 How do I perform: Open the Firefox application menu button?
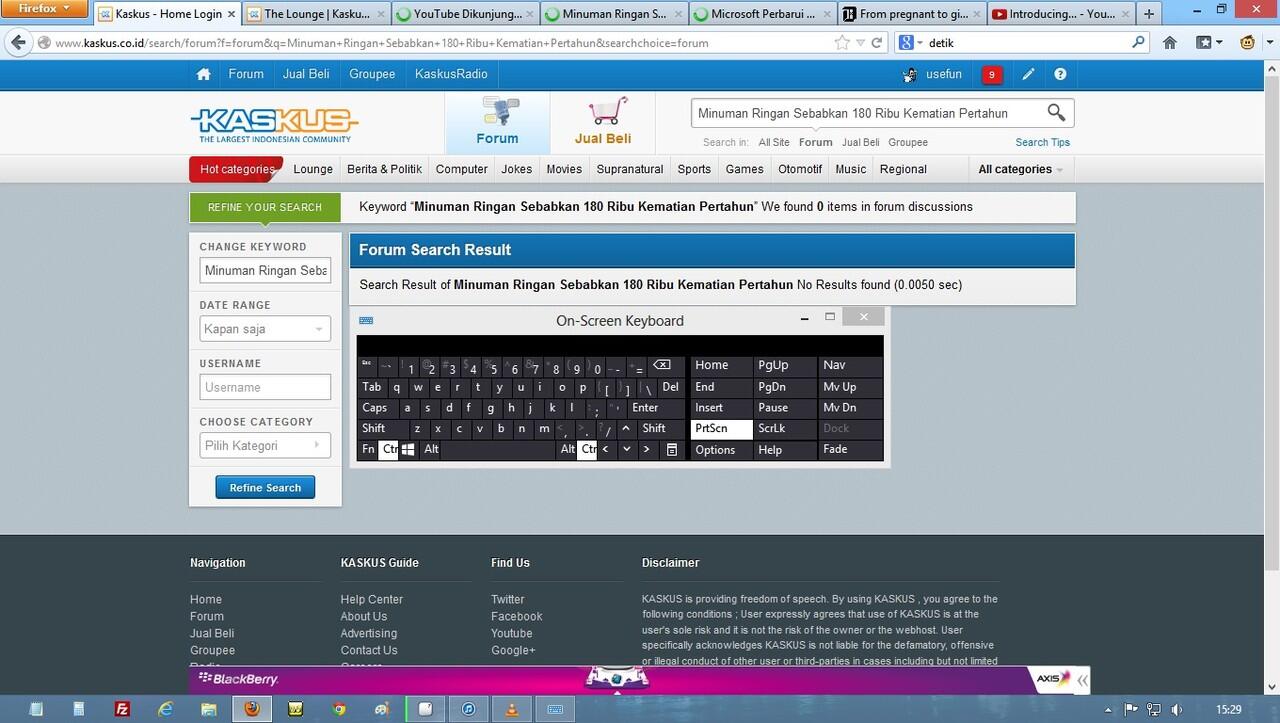click(45, 9)
